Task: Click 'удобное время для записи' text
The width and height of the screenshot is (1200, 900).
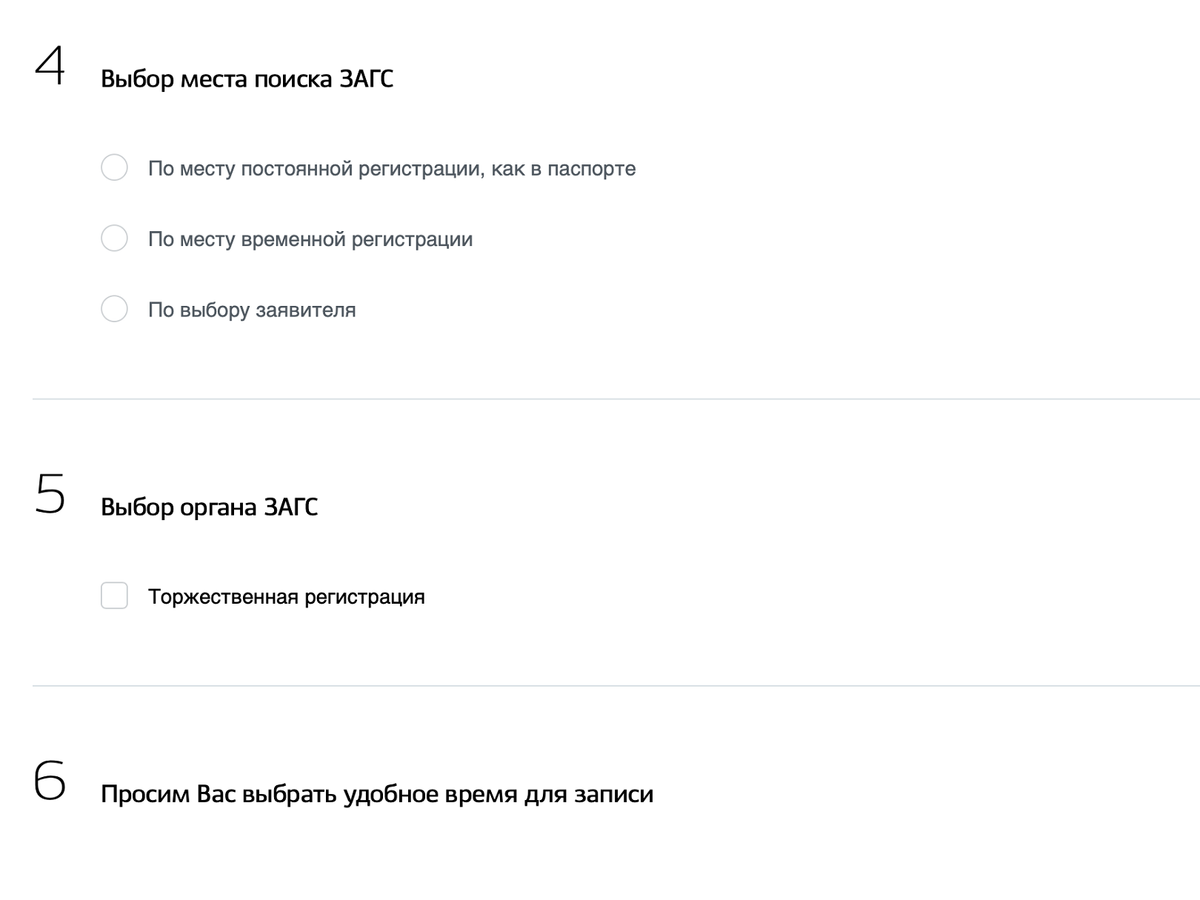Action: [498, 795]
